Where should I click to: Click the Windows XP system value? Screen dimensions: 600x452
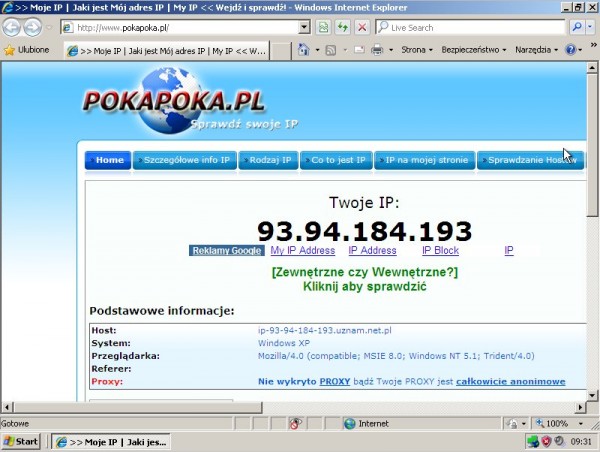click(284, 343)
